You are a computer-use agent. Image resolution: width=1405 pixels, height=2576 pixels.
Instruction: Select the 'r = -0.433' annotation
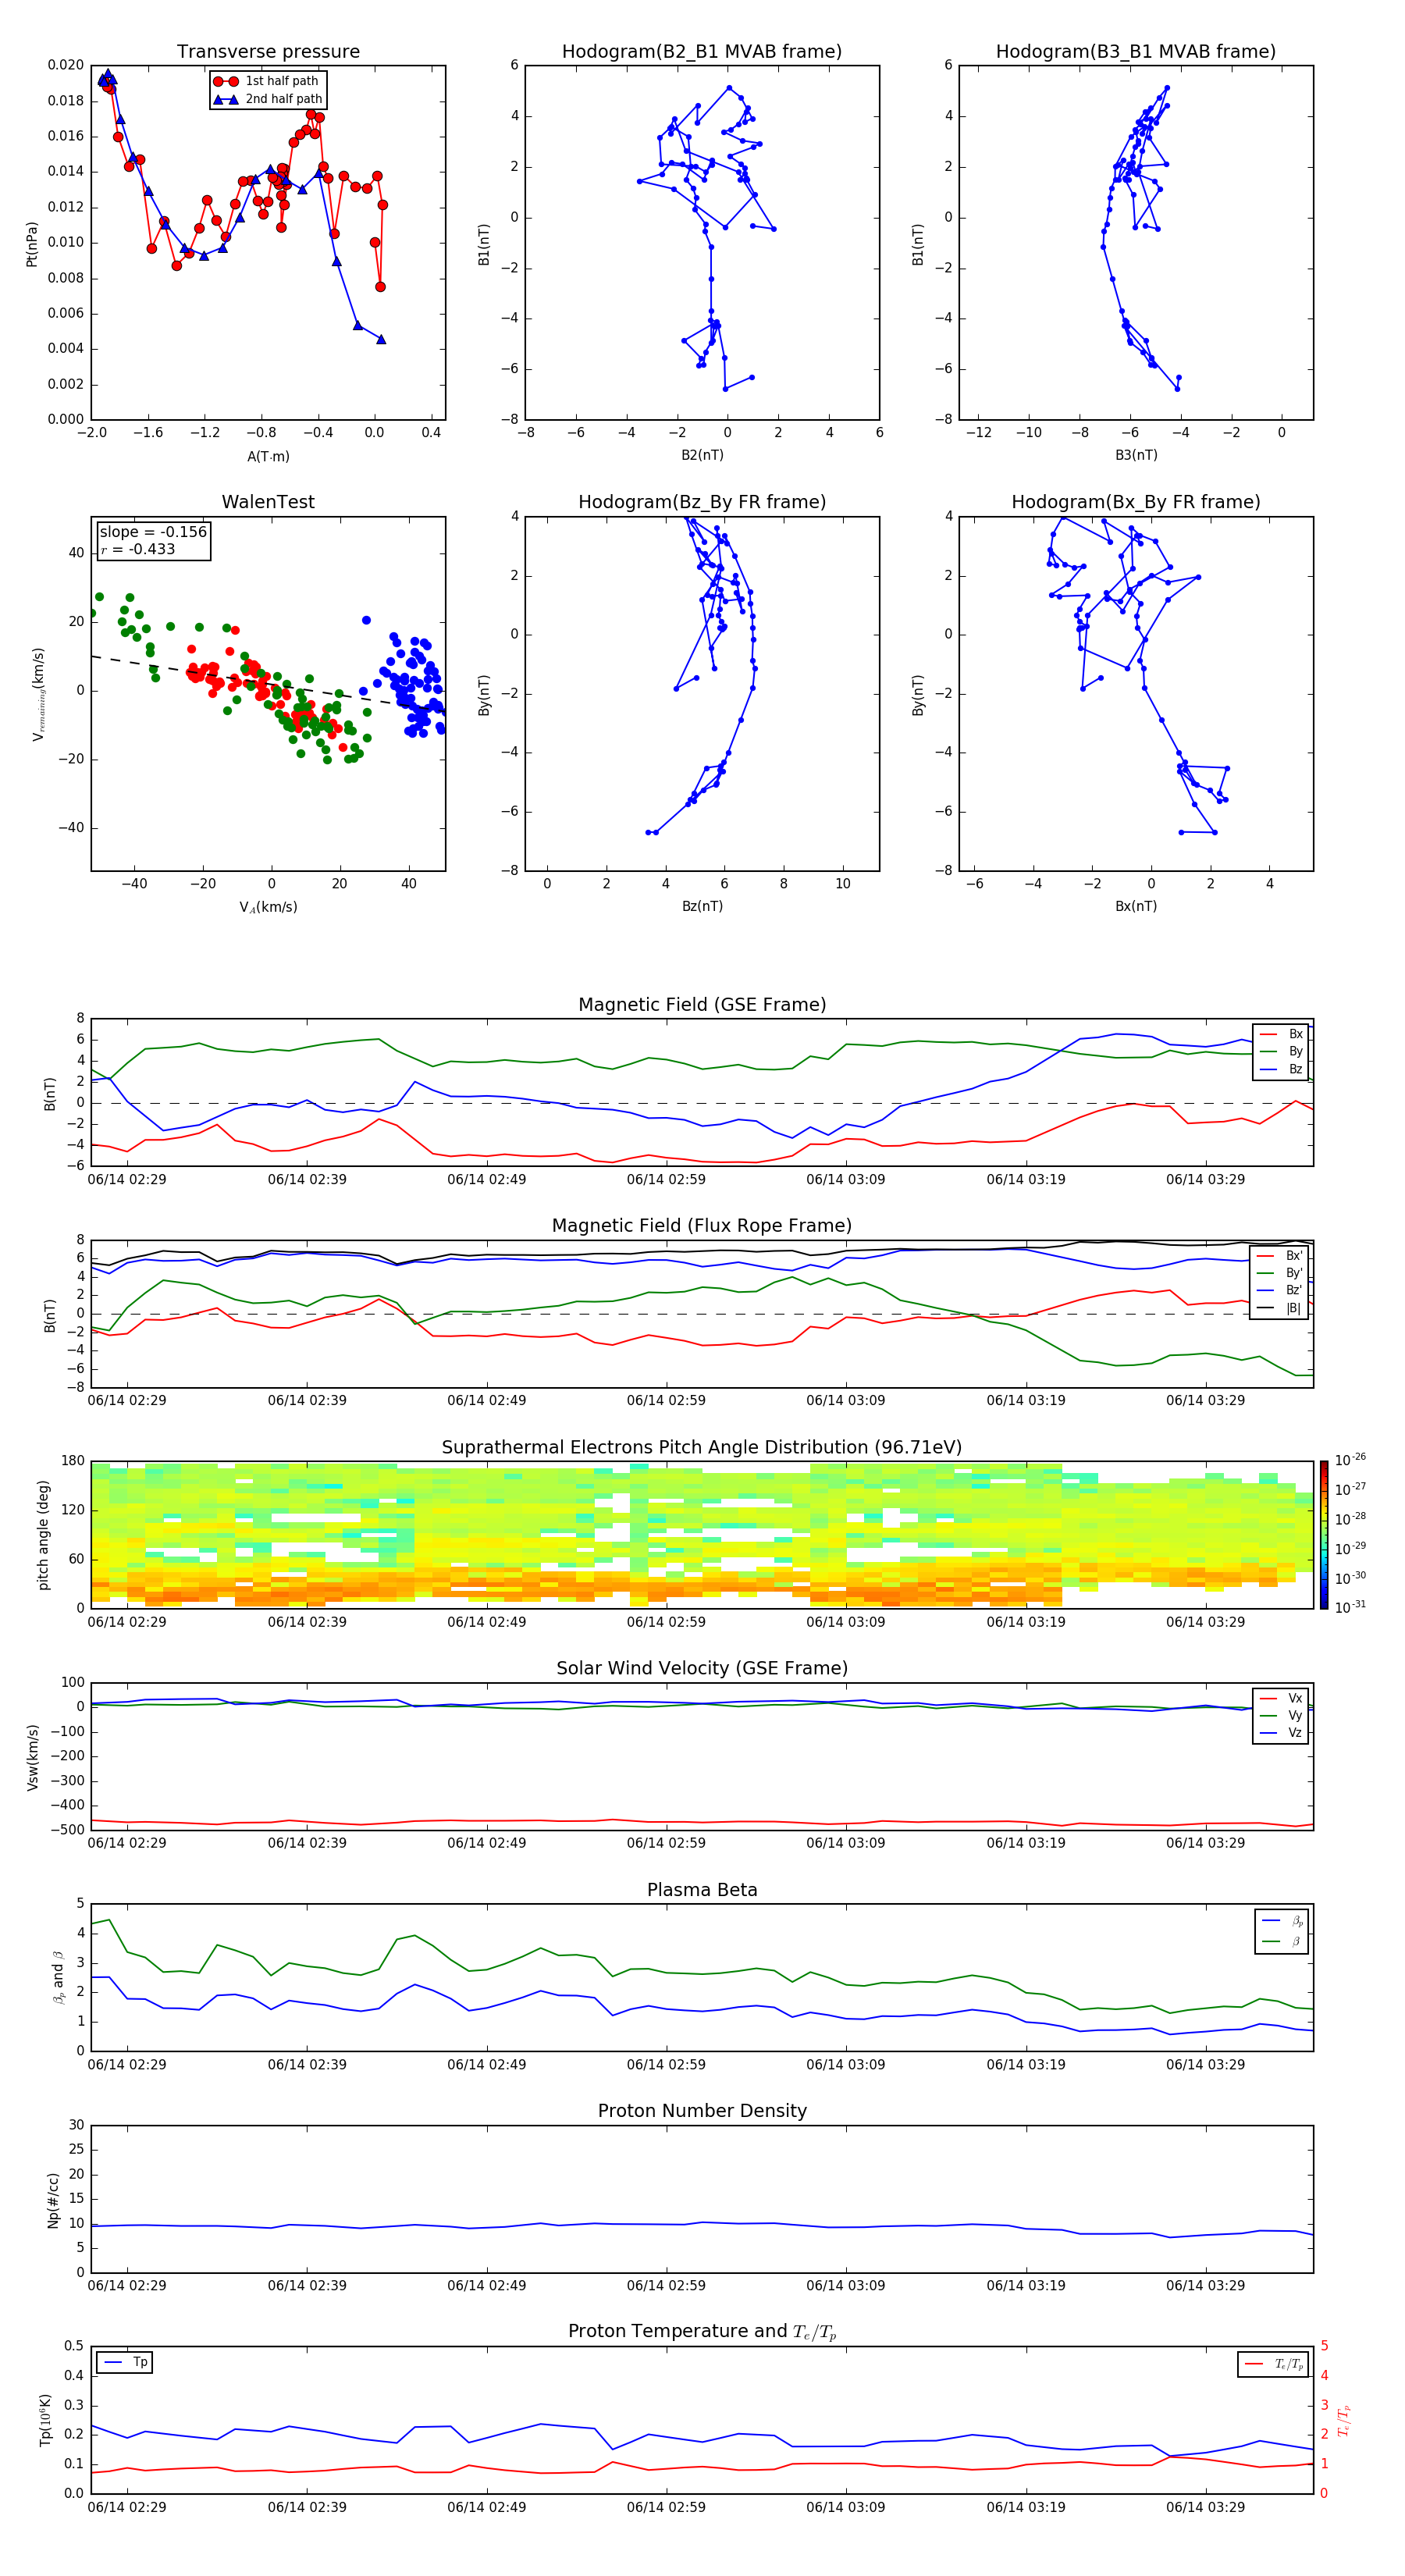click(x=138, y=550)
